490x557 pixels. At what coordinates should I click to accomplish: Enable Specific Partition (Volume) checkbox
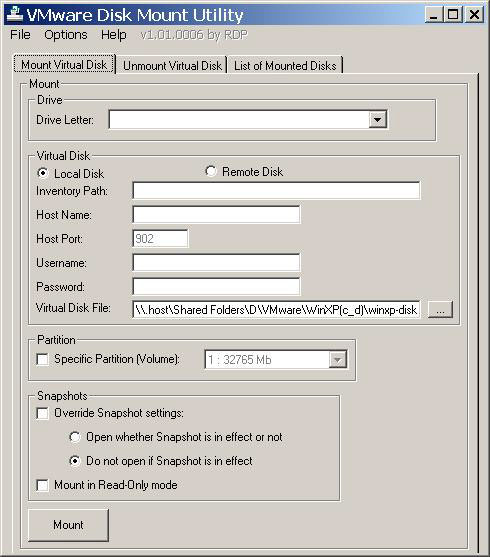point(43,359)
